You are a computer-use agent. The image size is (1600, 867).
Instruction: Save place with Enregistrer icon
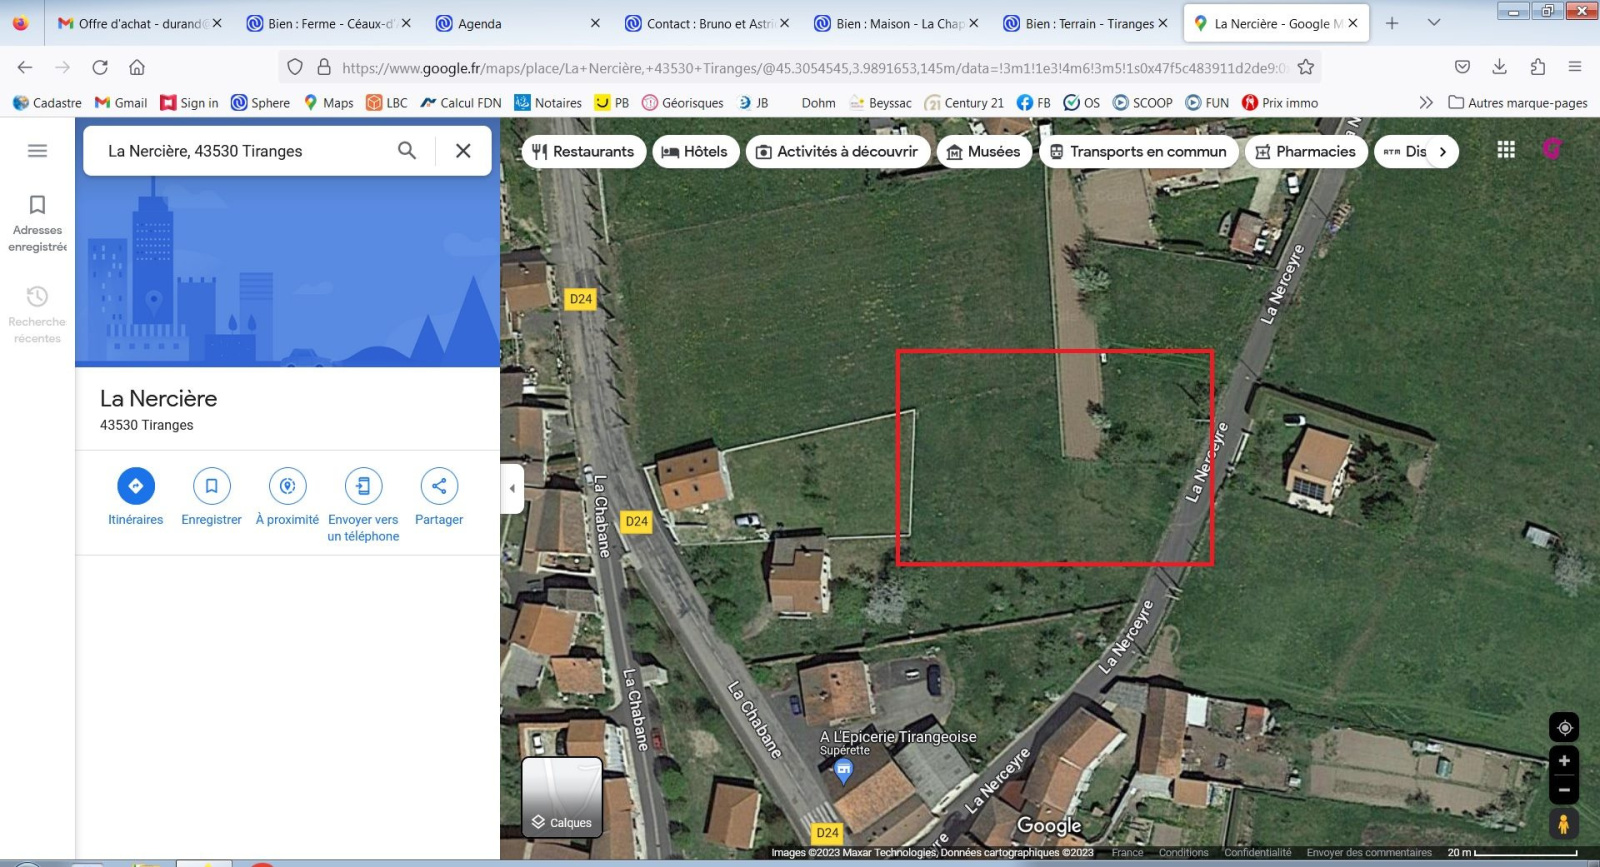tap(211, 486)
